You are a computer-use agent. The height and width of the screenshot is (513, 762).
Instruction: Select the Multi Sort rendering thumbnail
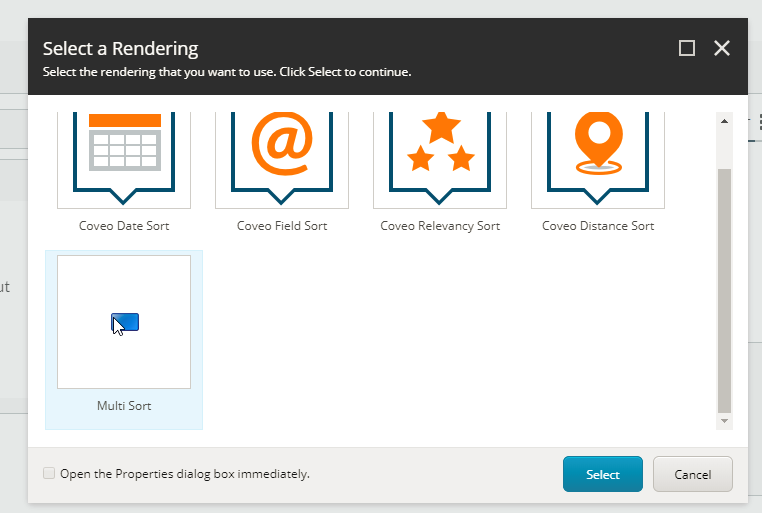[124, 322]
